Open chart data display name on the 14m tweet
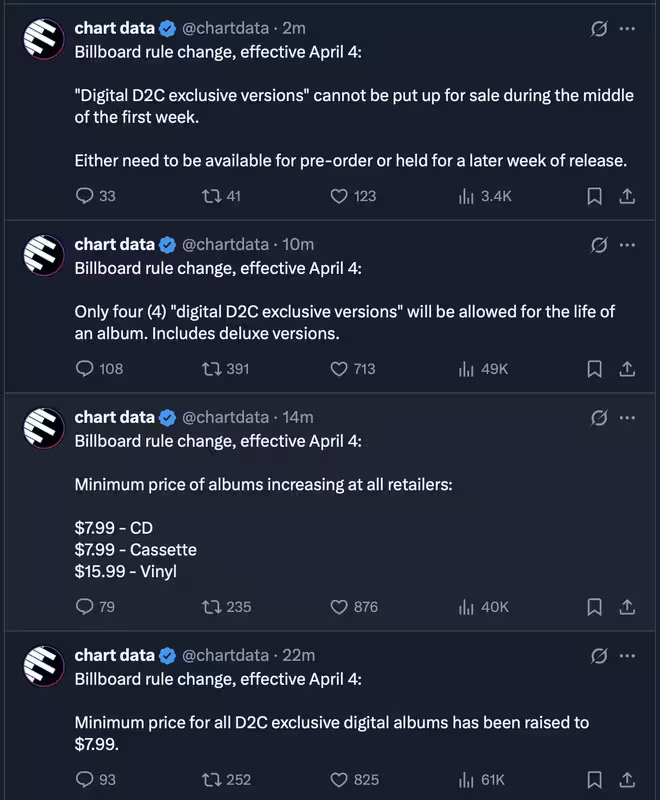 pyautogui.click(x=114, y=417)
